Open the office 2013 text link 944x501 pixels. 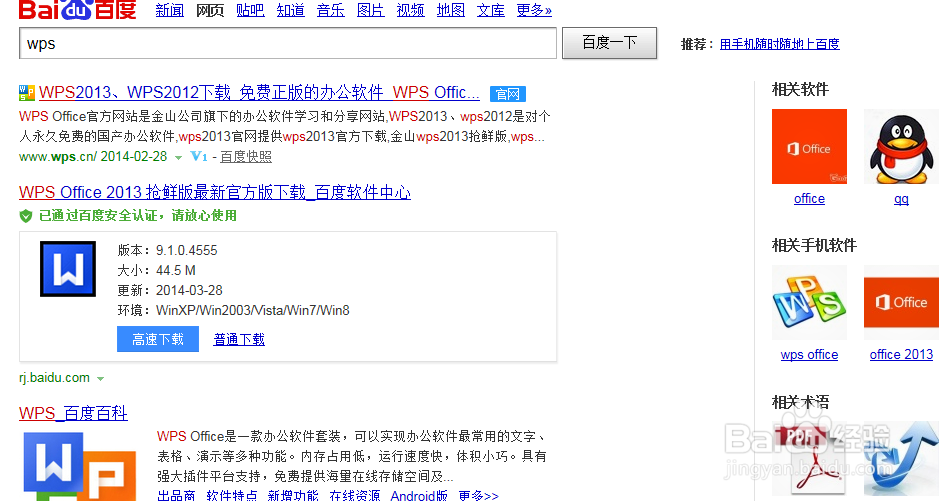pos(901,355)
